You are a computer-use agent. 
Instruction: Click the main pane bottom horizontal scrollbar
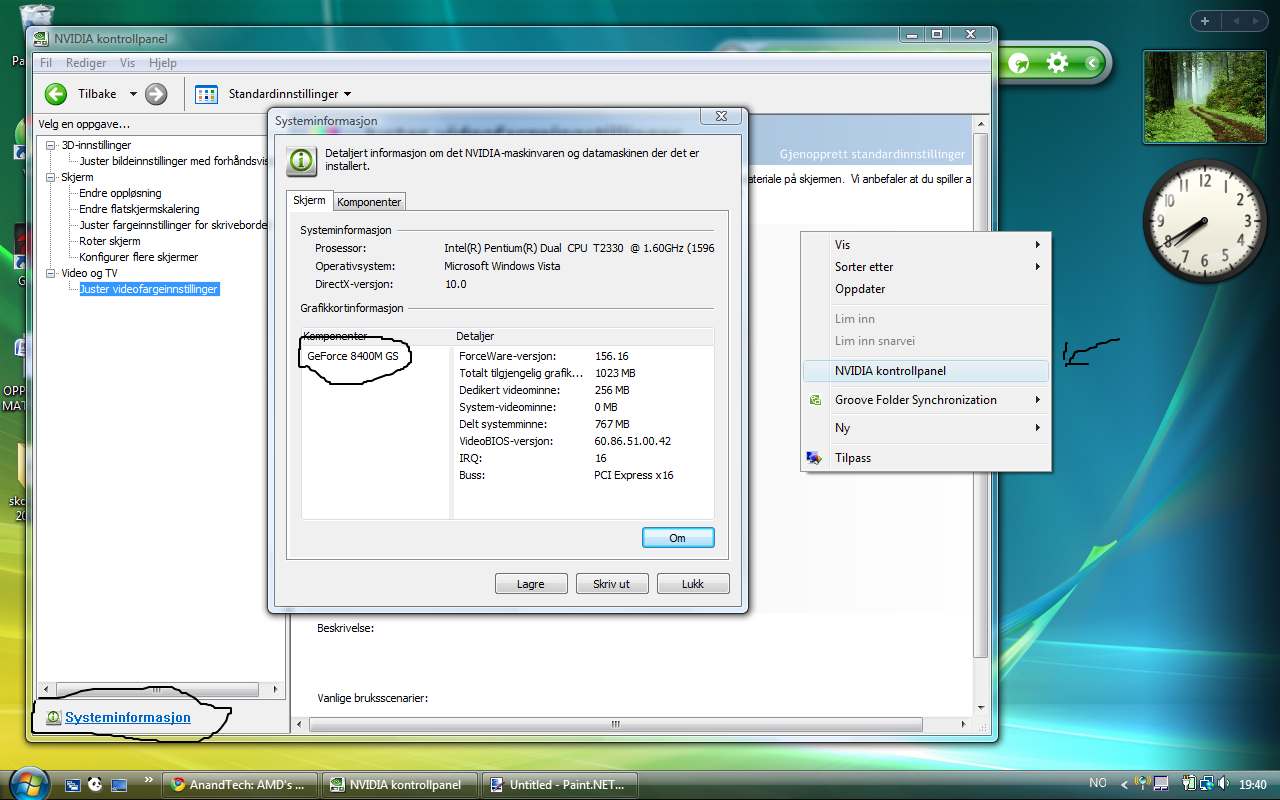tap(632, 723)
